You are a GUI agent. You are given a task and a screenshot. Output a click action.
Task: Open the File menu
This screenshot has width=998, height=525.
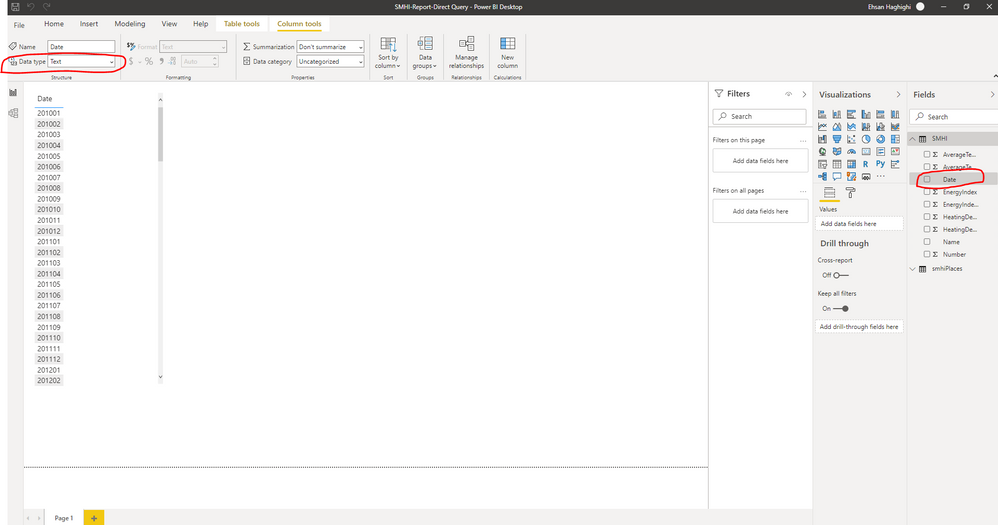(19, 25)
